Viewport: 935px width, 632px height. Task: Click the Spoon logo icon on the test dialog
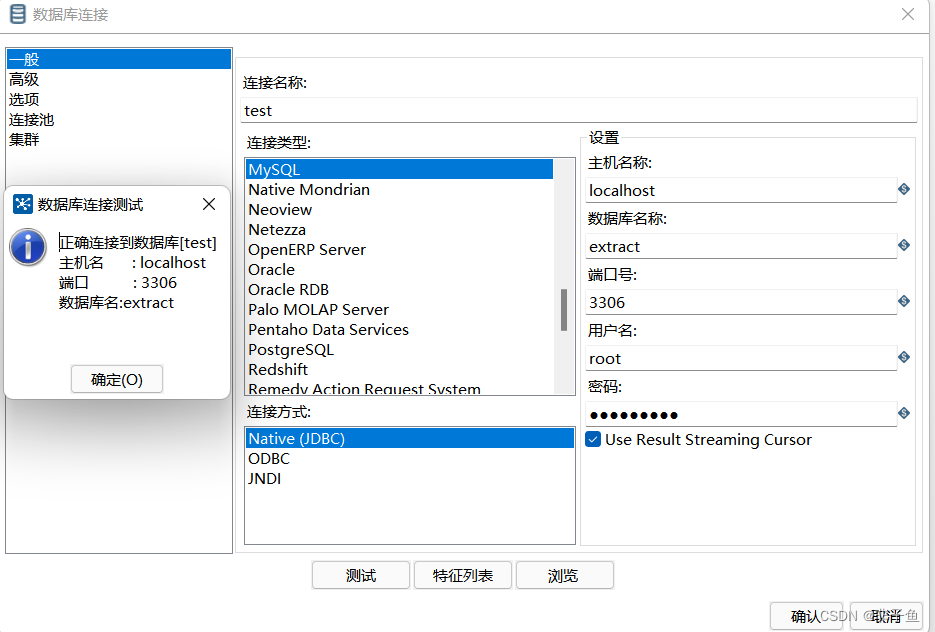[24, 204]
